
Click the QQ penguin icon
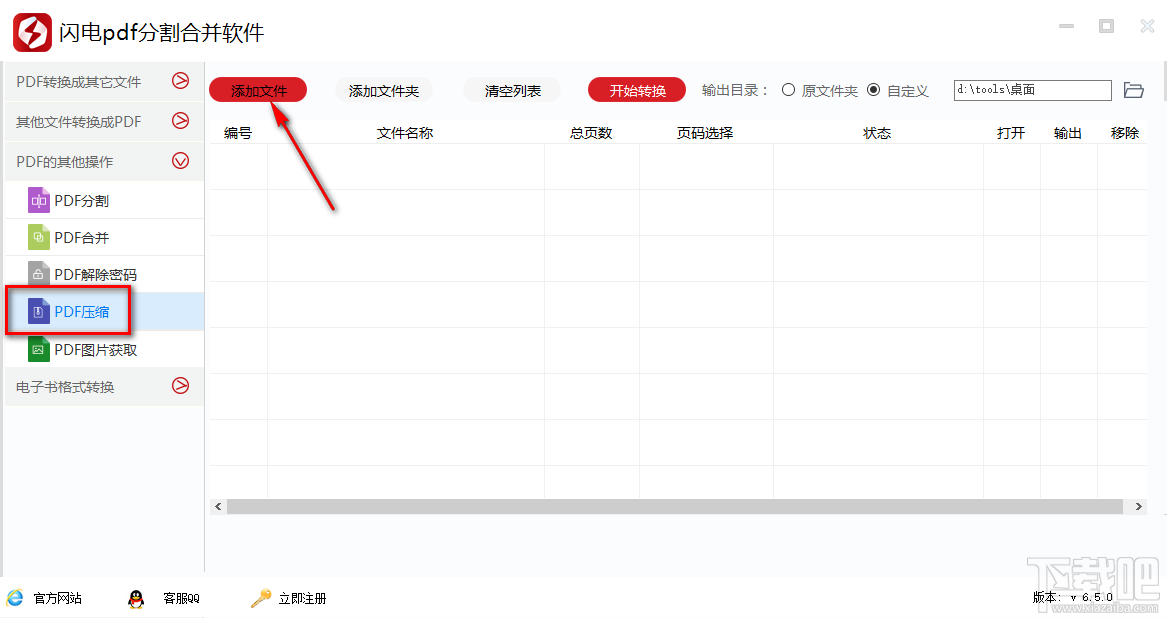[135, 598]
